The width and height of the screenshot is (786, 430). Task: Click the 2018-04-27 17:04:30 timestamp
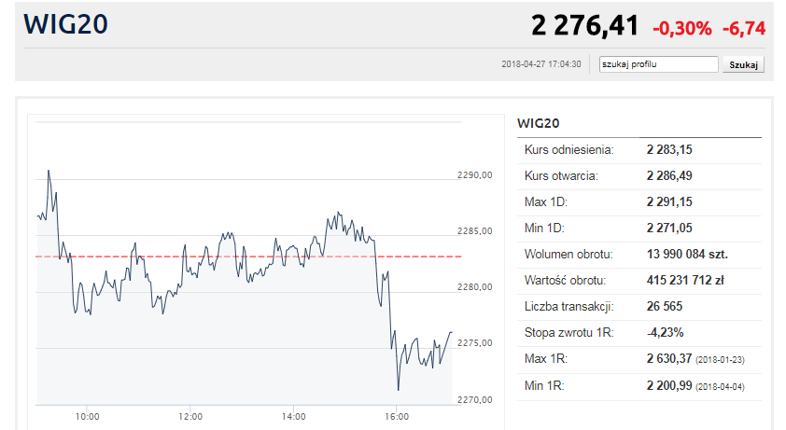(x=539, y=64)
